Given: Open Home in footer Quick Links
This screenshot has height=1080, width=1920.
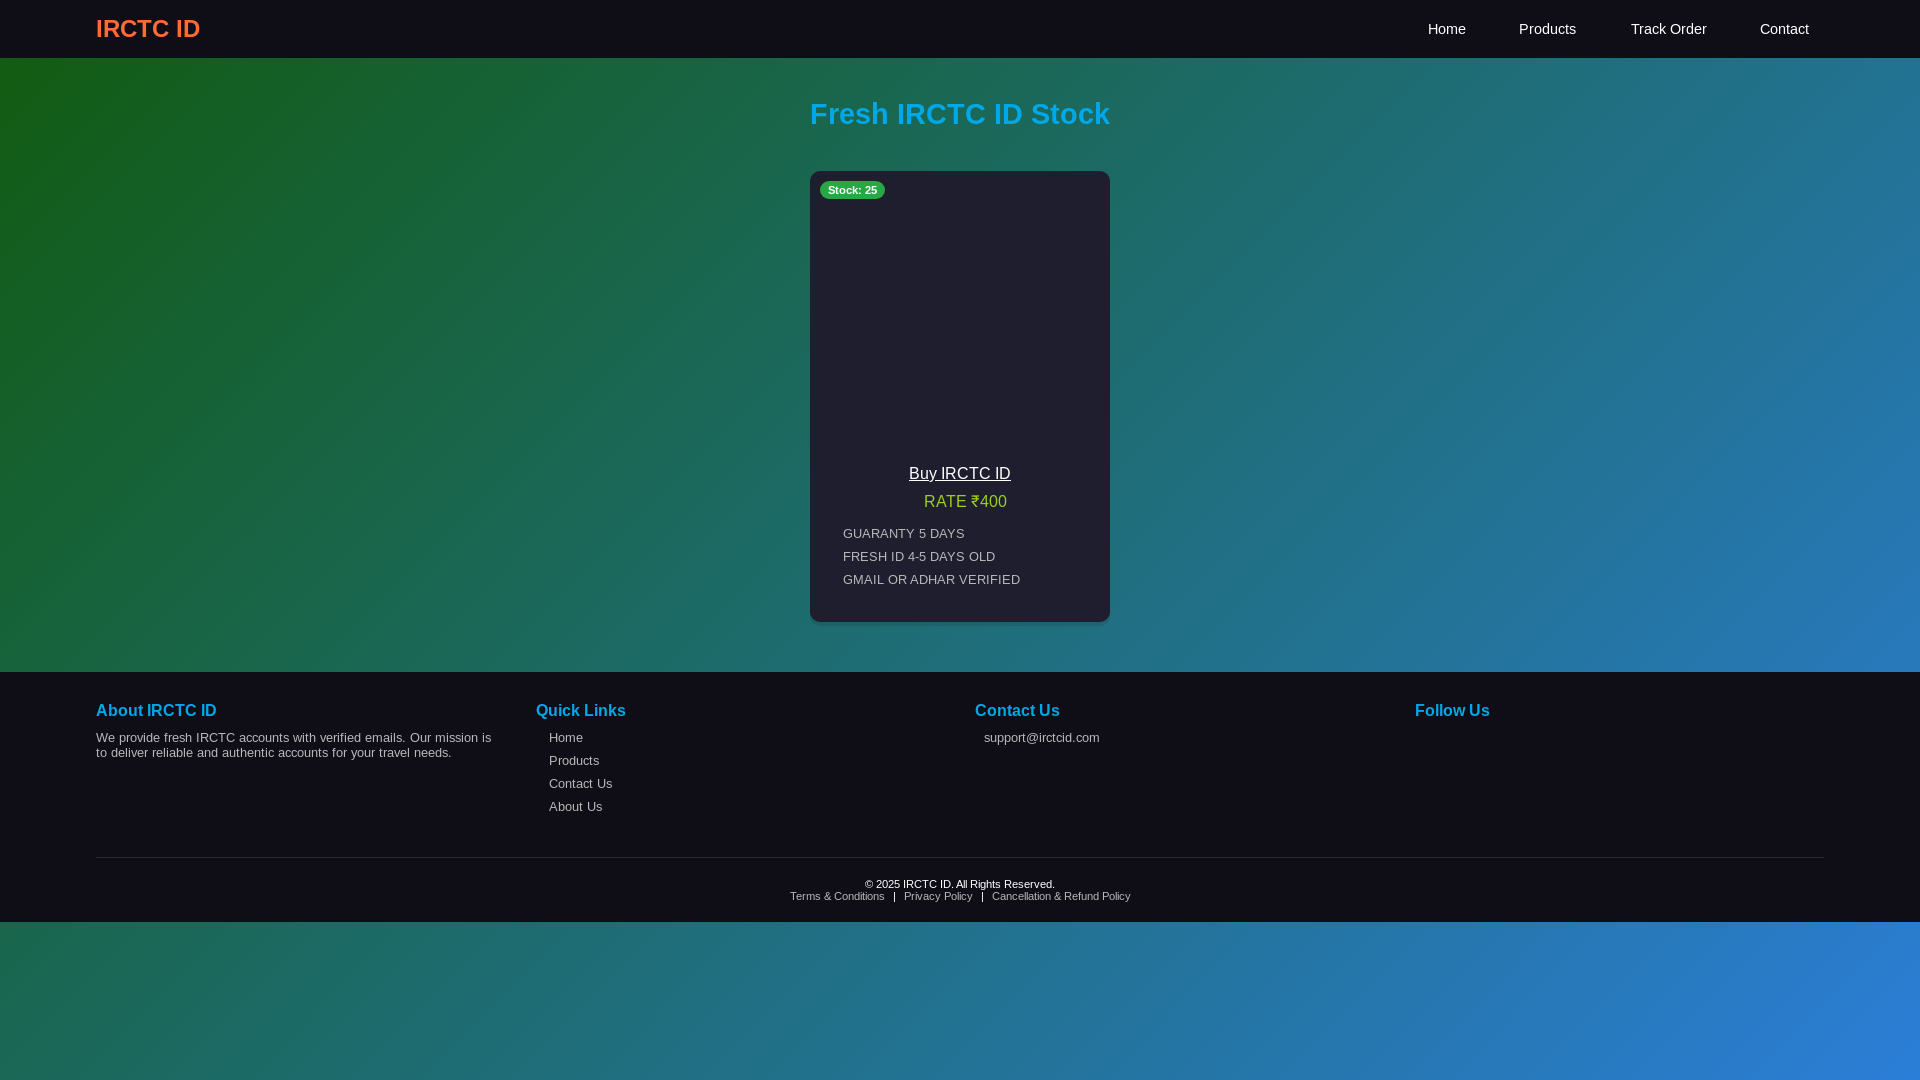Looking at the screenshot, I should [566, 738].
